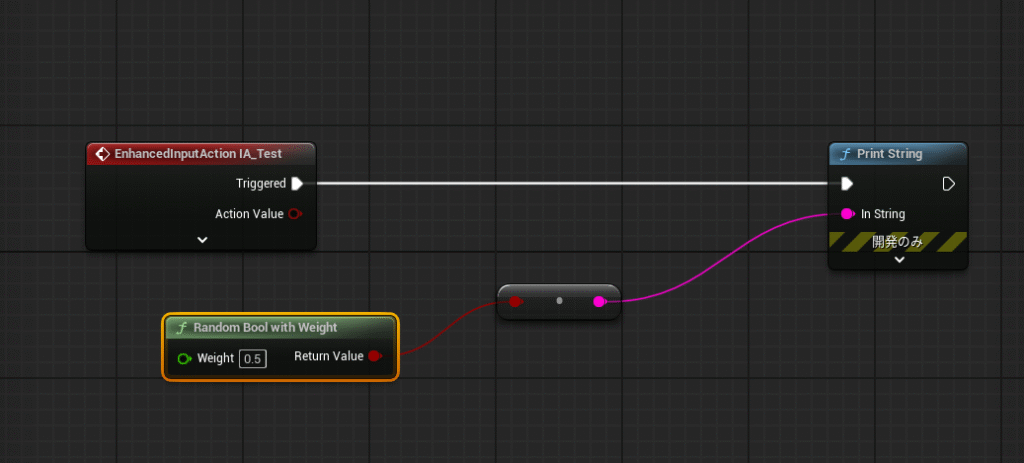Screen dimensions: 1024x463
Task: Expand the Print String advanced options
Action: pyautogui.click(x=899, y=260)
